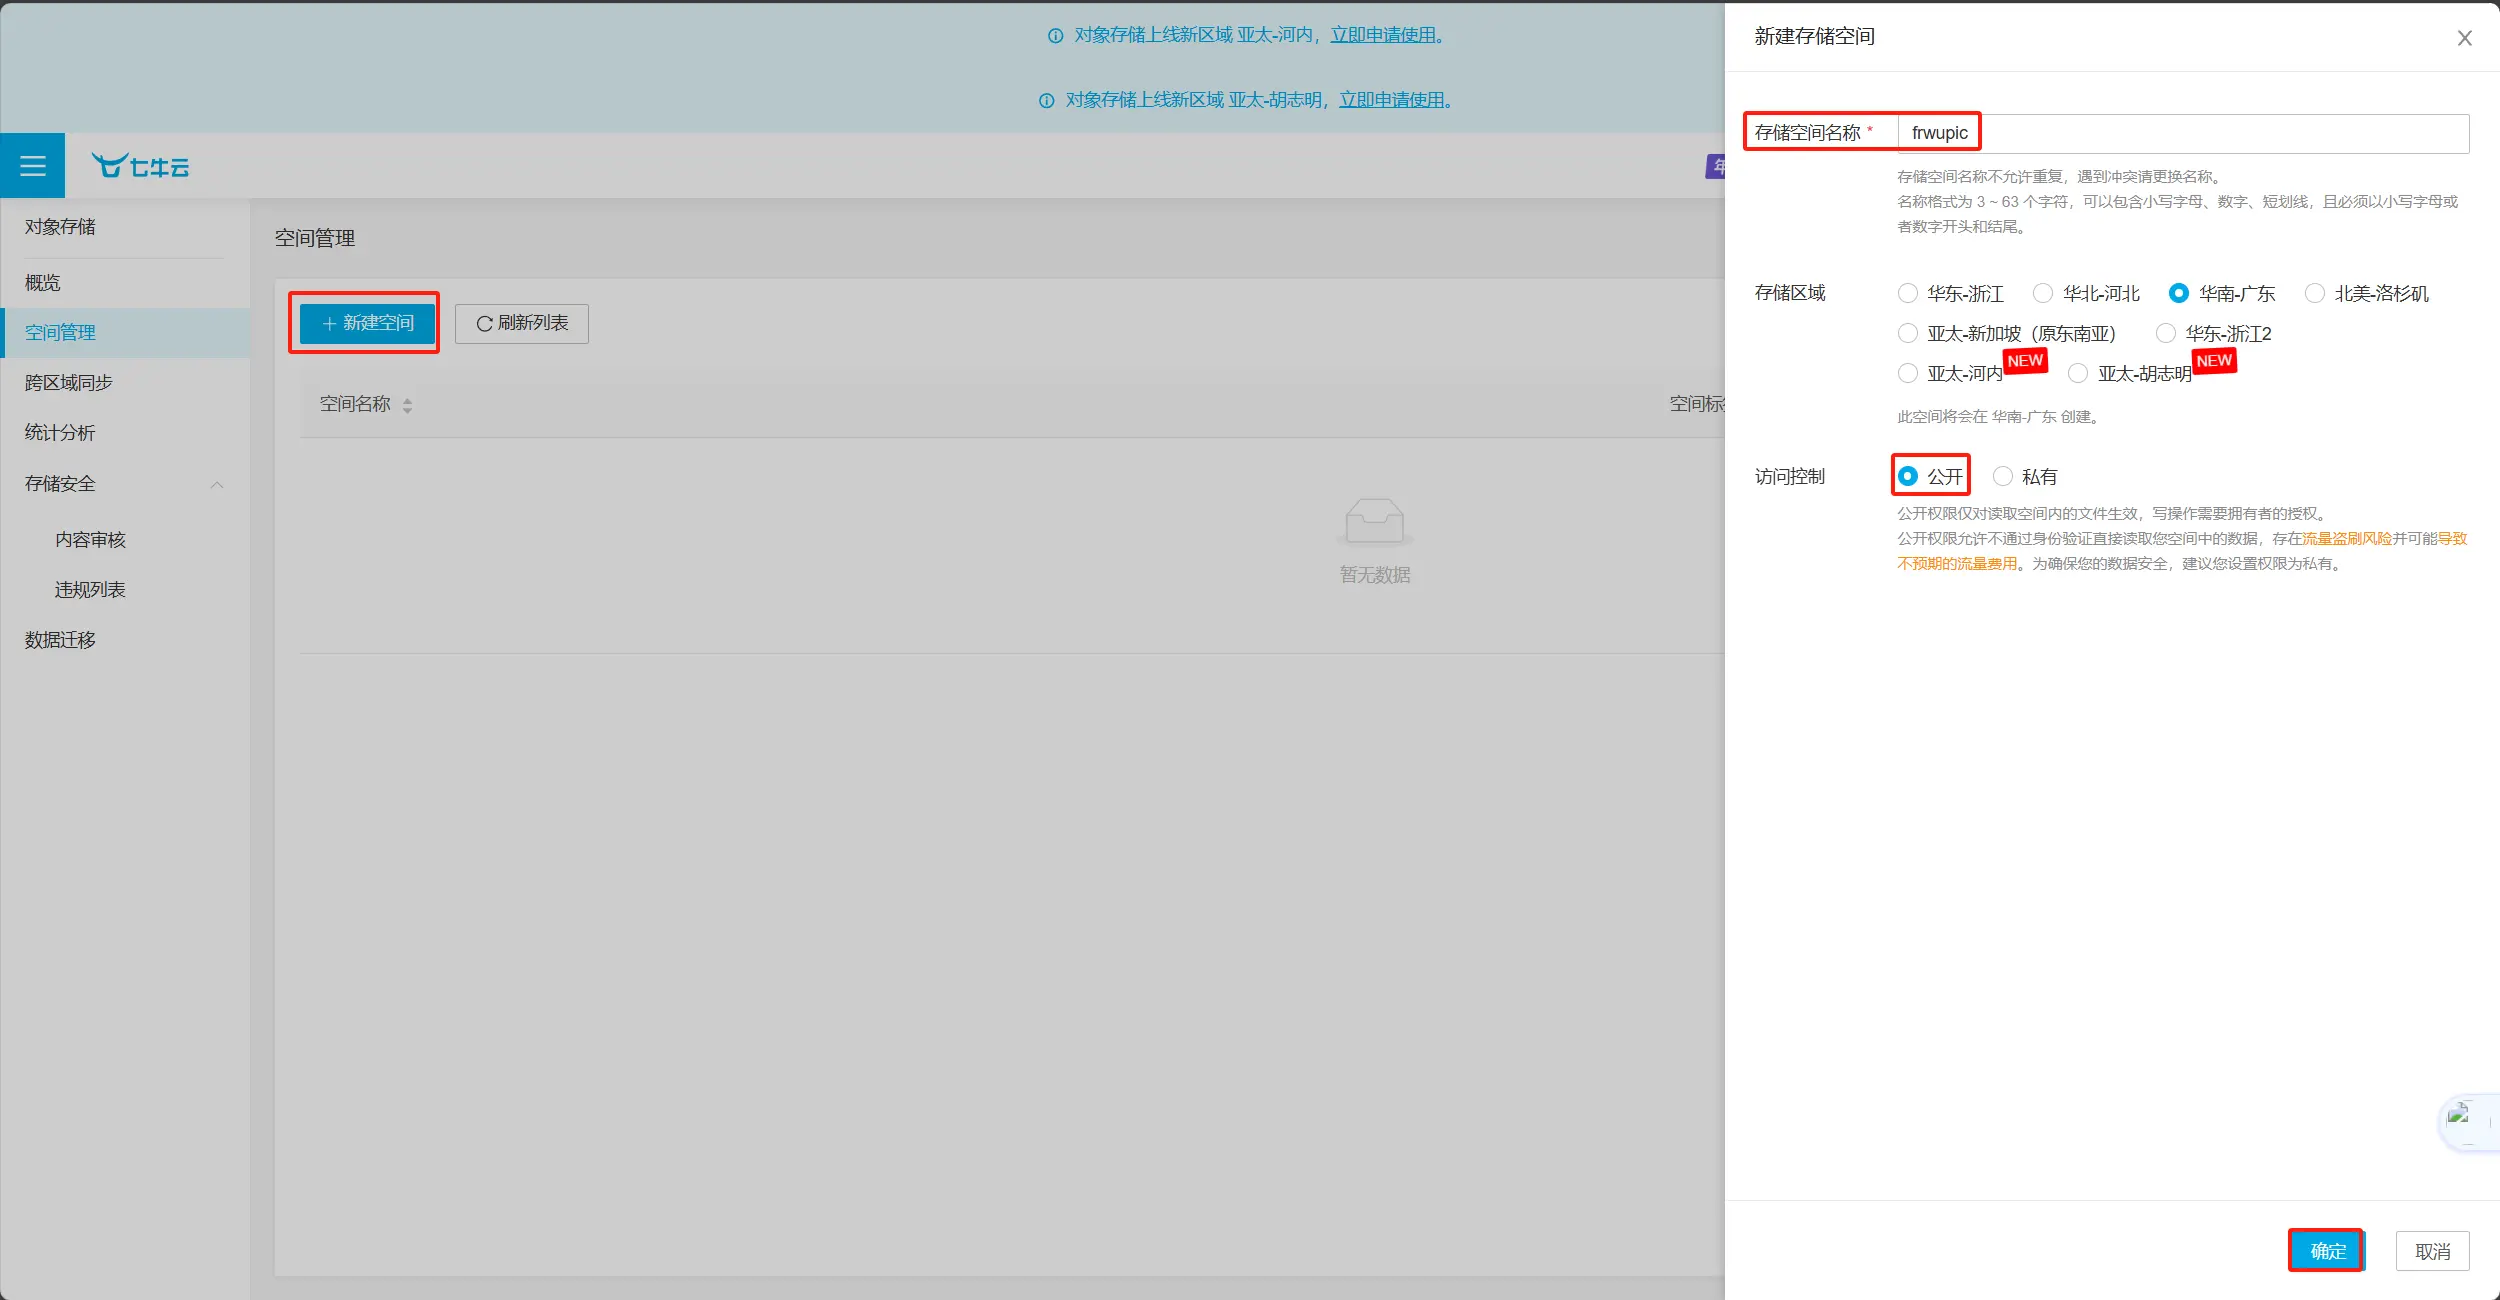This screenshot has height=1300, width=2500.
Task: Click the info icon of 亚太-胡志明 notice
Action: pyautogui.click(x=1046, y=101)
